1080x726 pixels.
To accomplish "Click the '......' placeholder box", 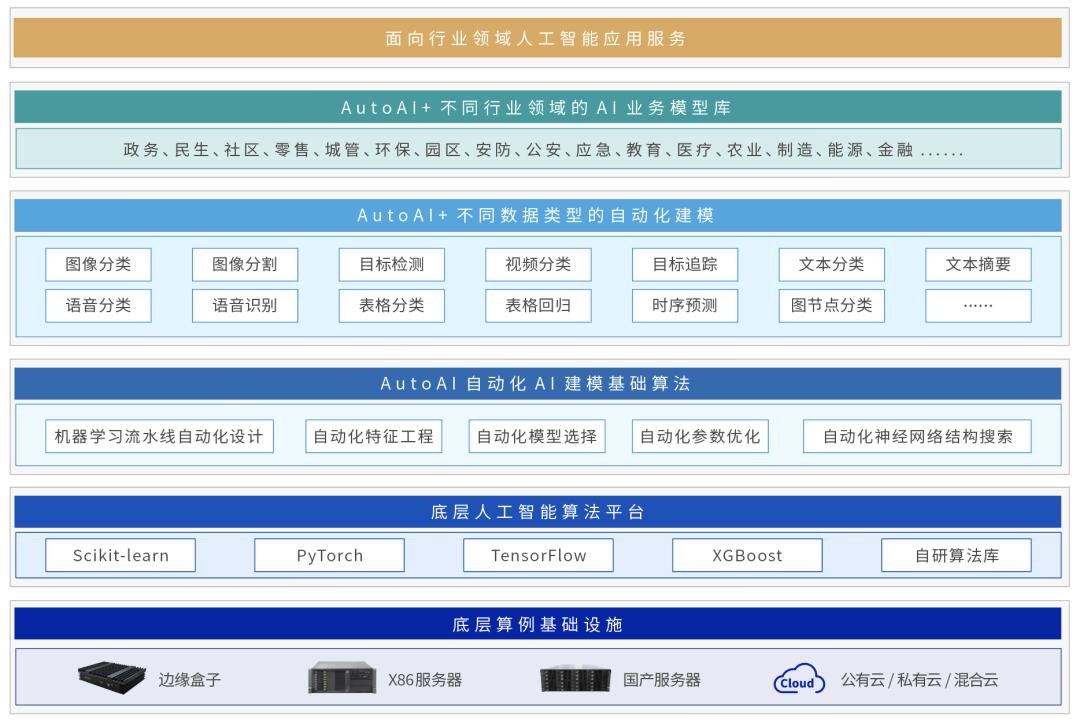I will coord(977,306).
